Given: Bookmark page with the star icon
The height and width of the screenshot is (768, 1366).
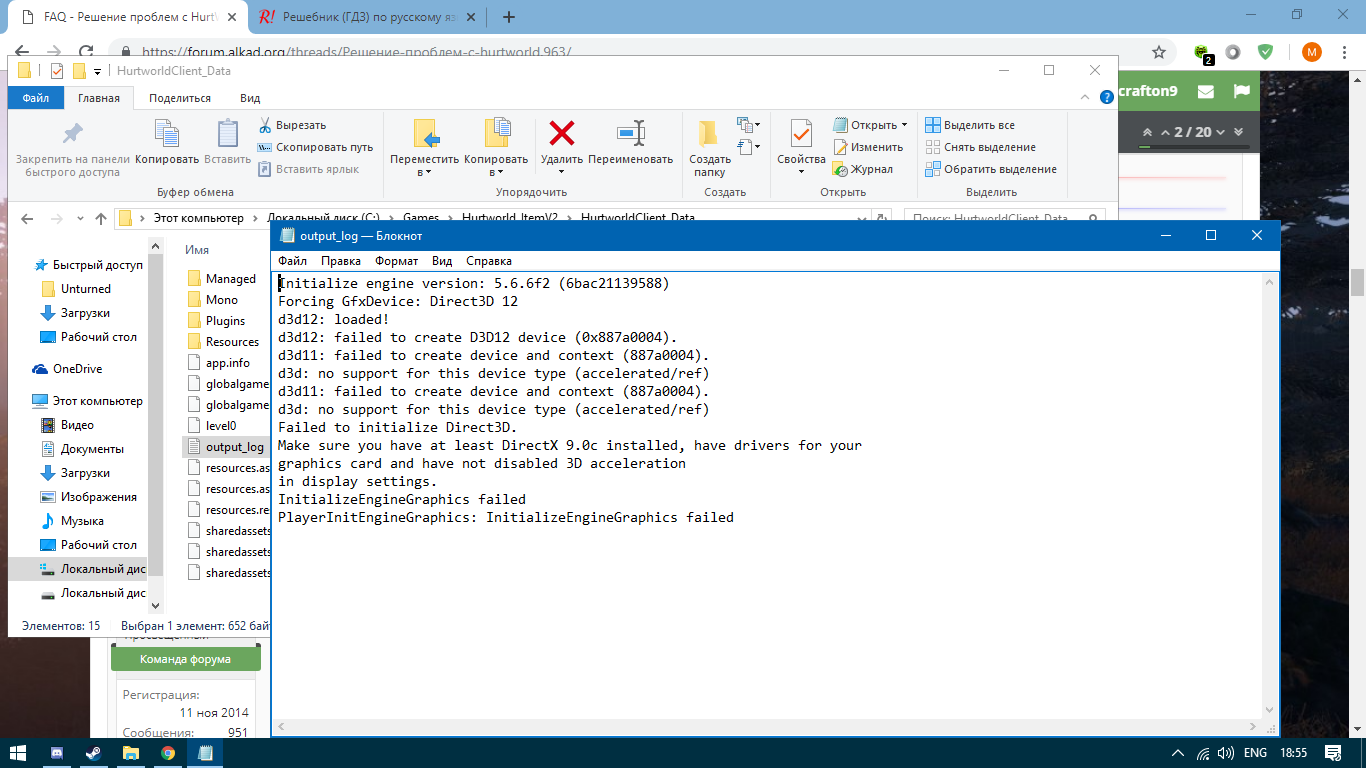Looking at the screenshot, I should 1159,52.
